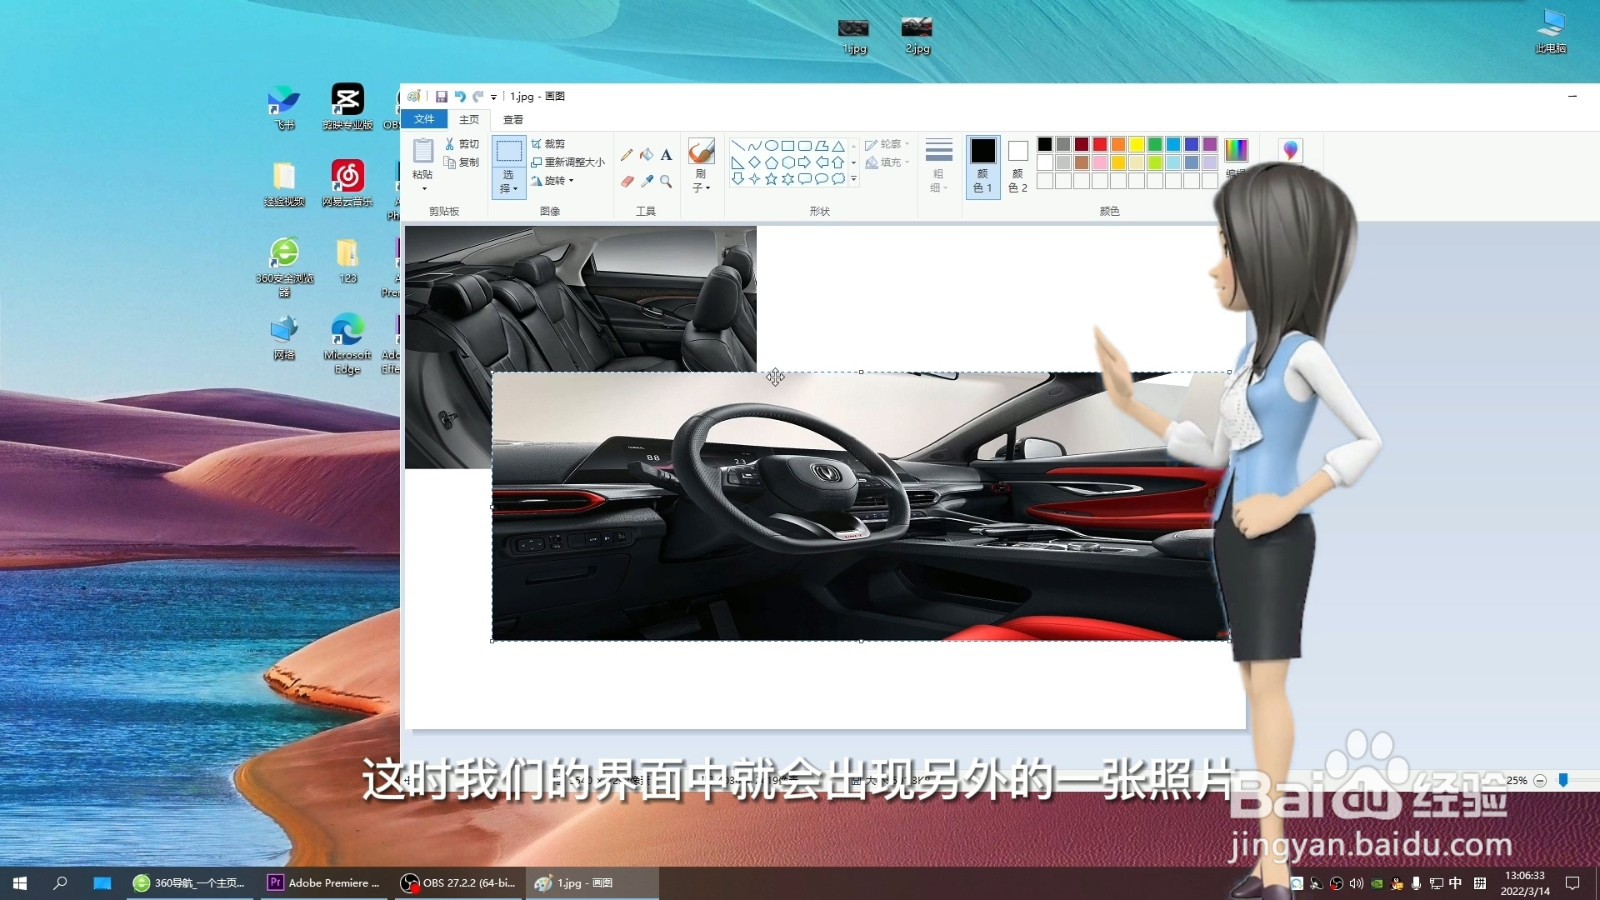The height and width of the screenshot is (900, 1600).
Task: Select the Brushes tool icon
Action: pos(701,151)
